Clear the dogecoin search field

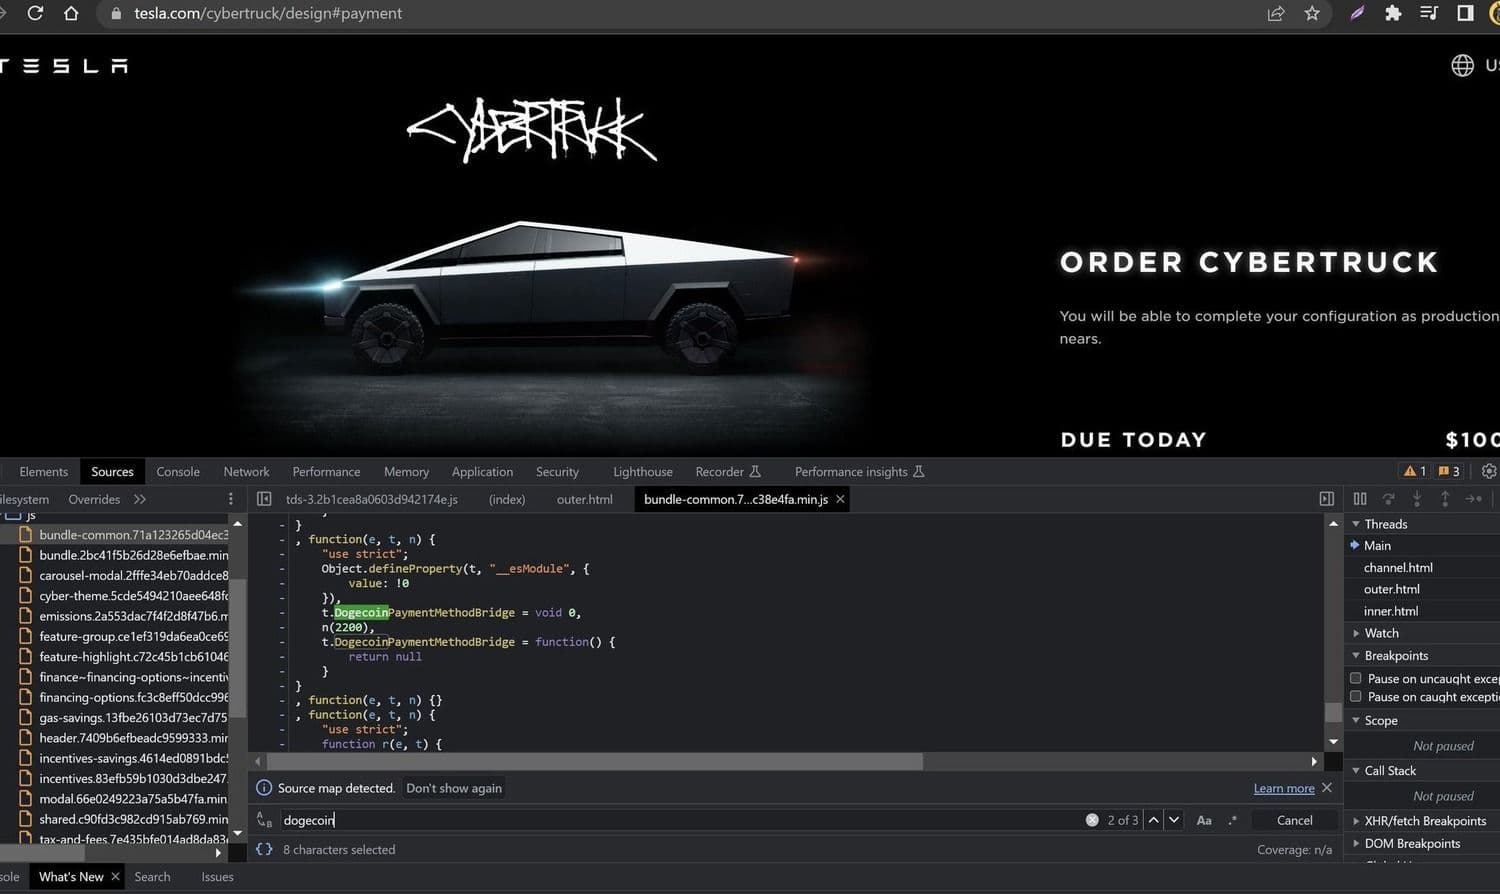coord(1092,820)
